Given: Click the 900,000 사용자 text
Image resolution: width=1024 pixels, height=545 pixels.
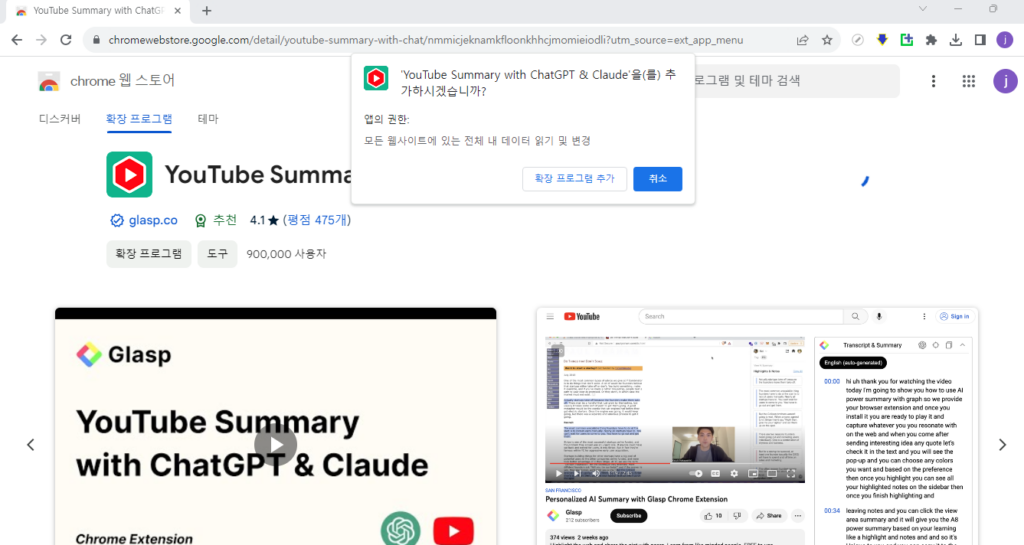Looking at the screenshot, I should (x=286, y=254).
